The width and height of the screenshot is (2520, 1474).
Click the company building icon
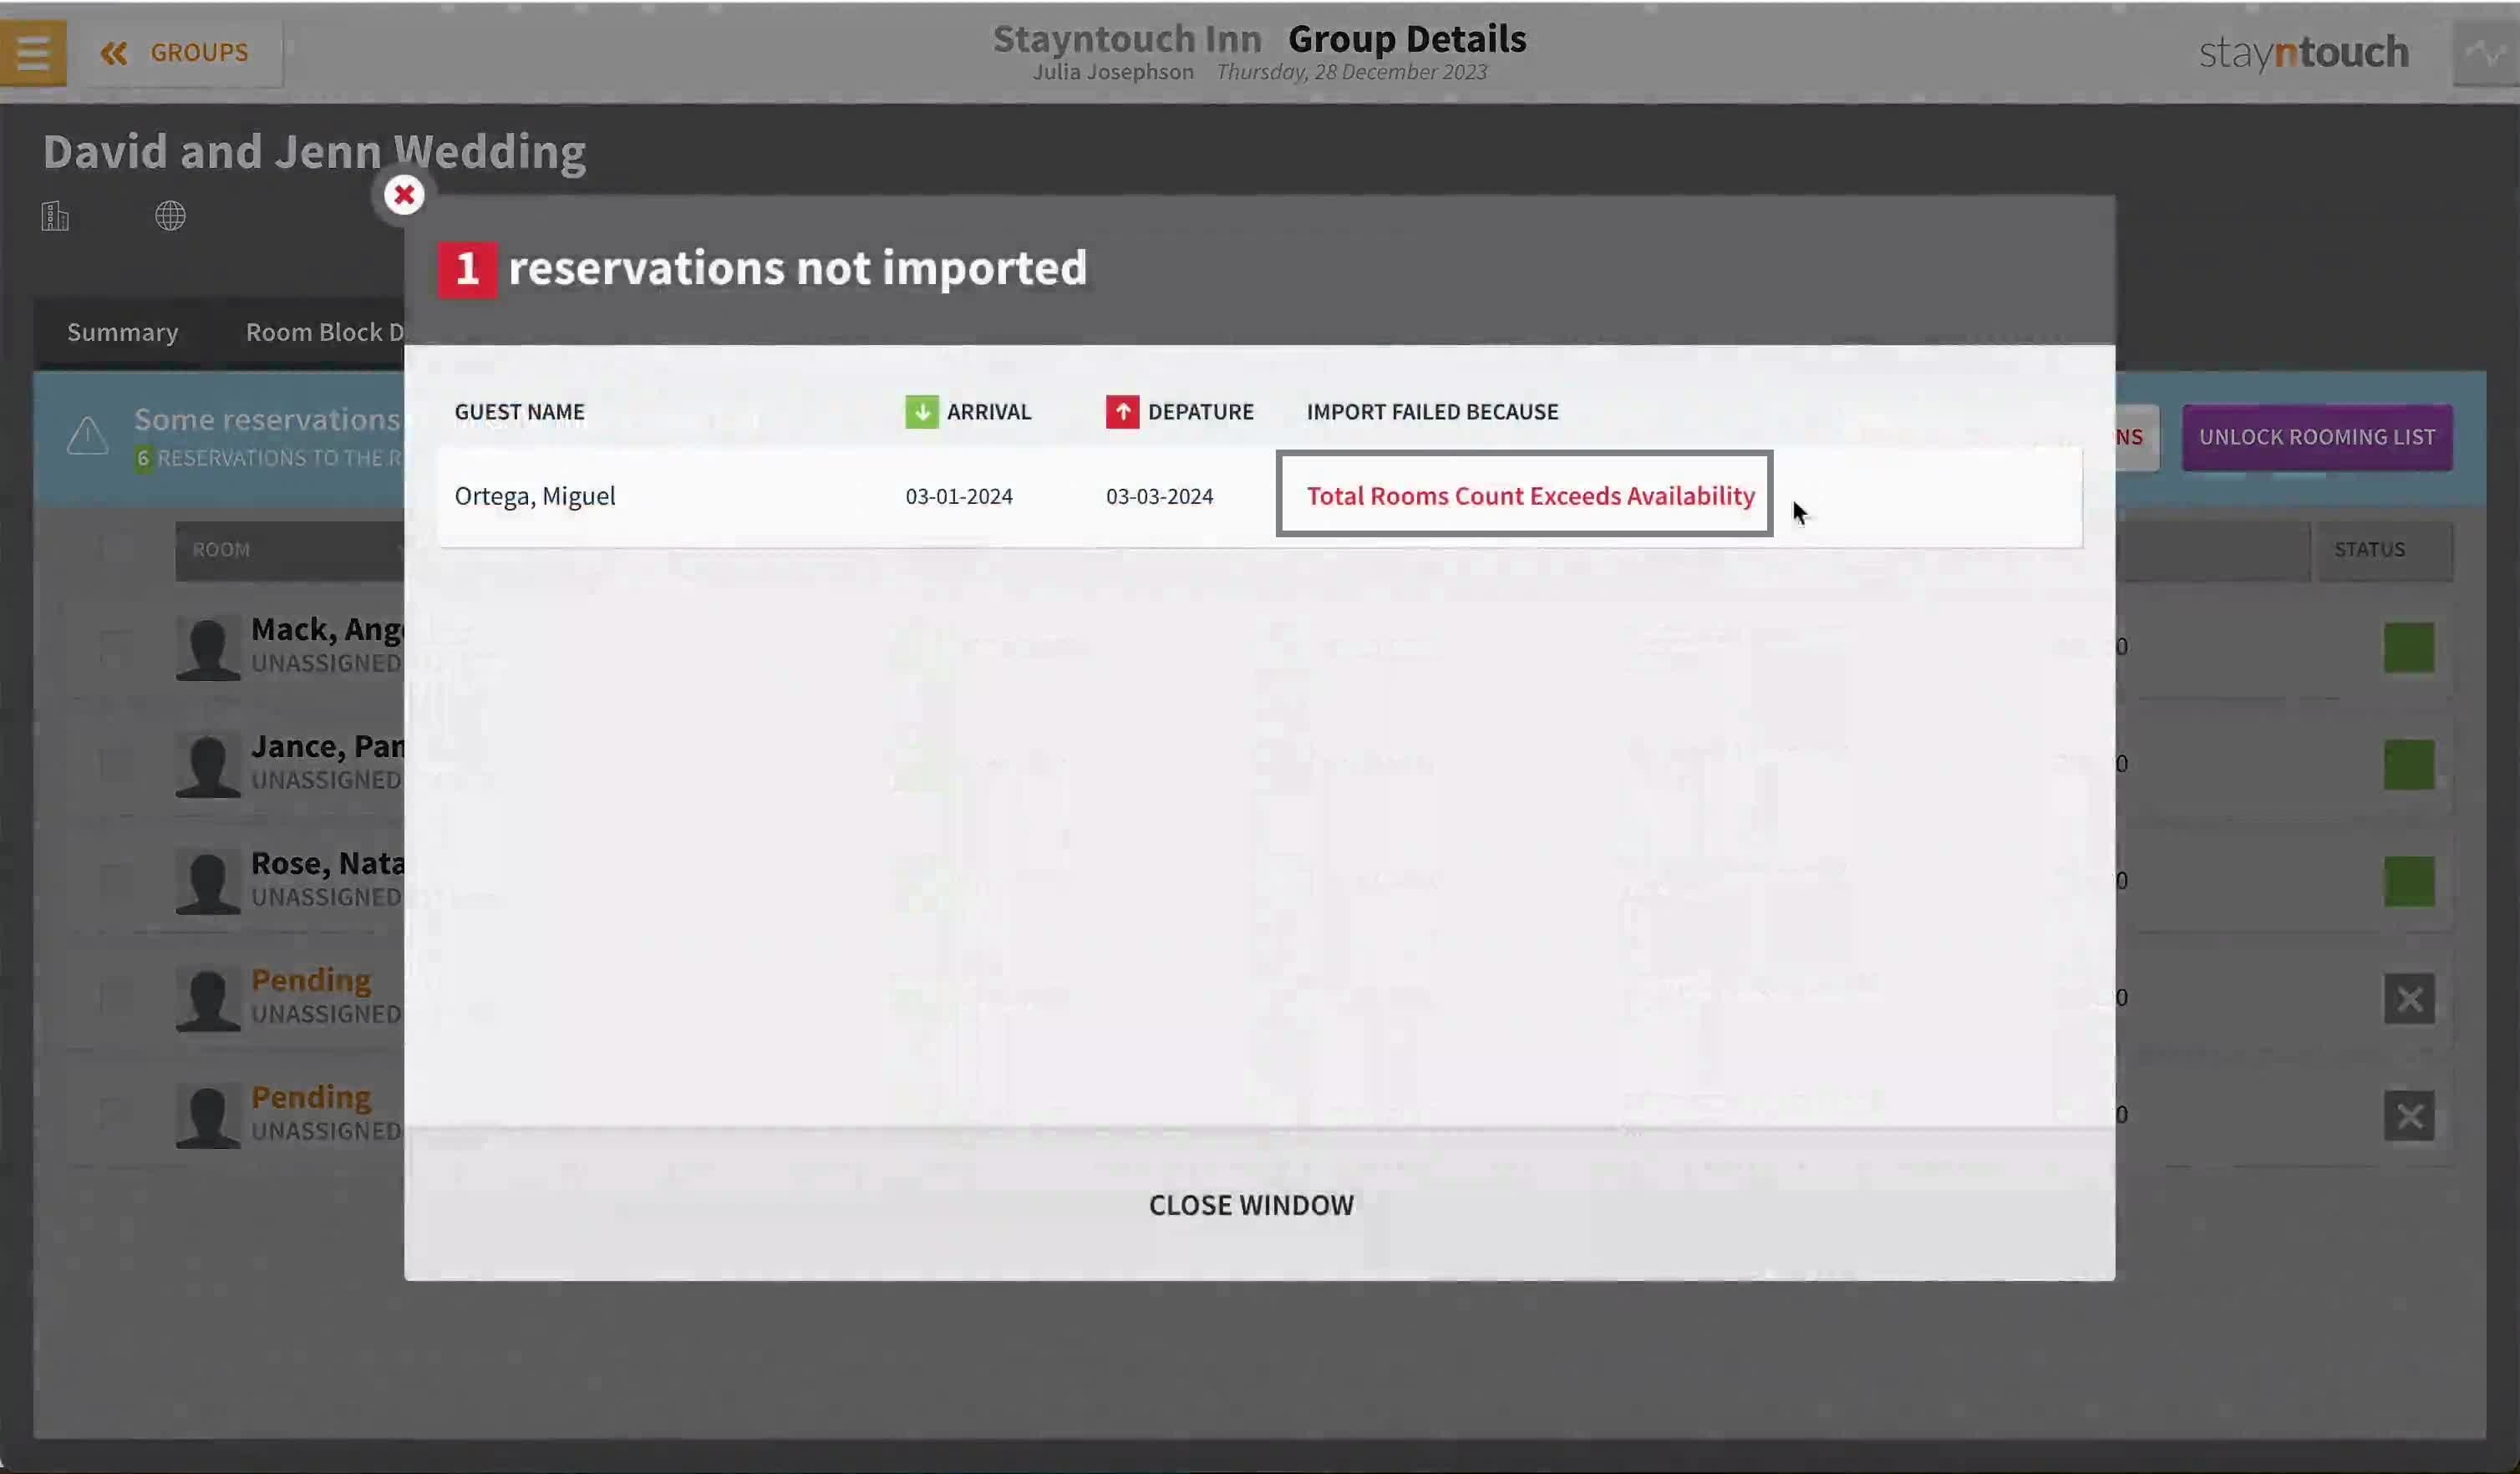tap(55, 216)
